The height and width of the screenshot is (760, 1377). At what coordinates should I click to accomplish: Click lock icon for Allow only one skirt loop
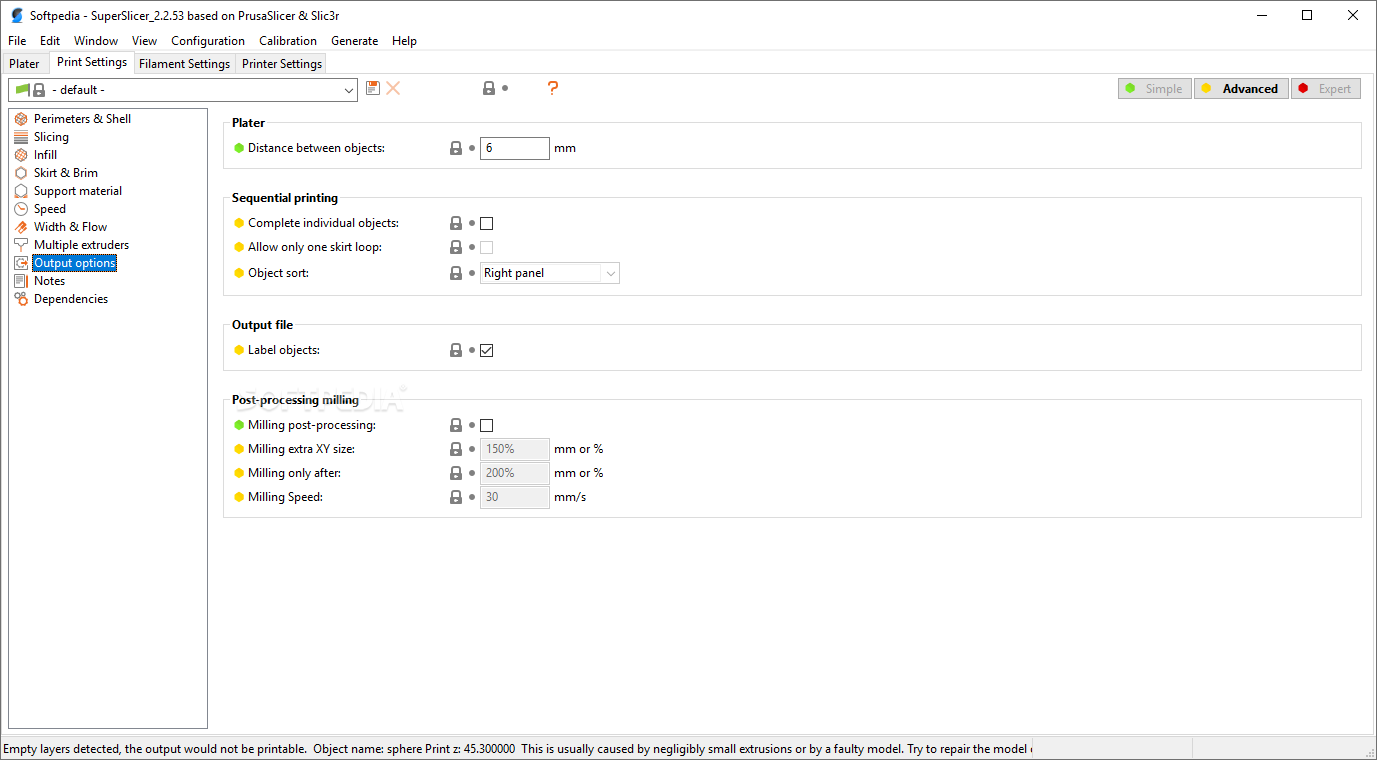click(456, 247)
